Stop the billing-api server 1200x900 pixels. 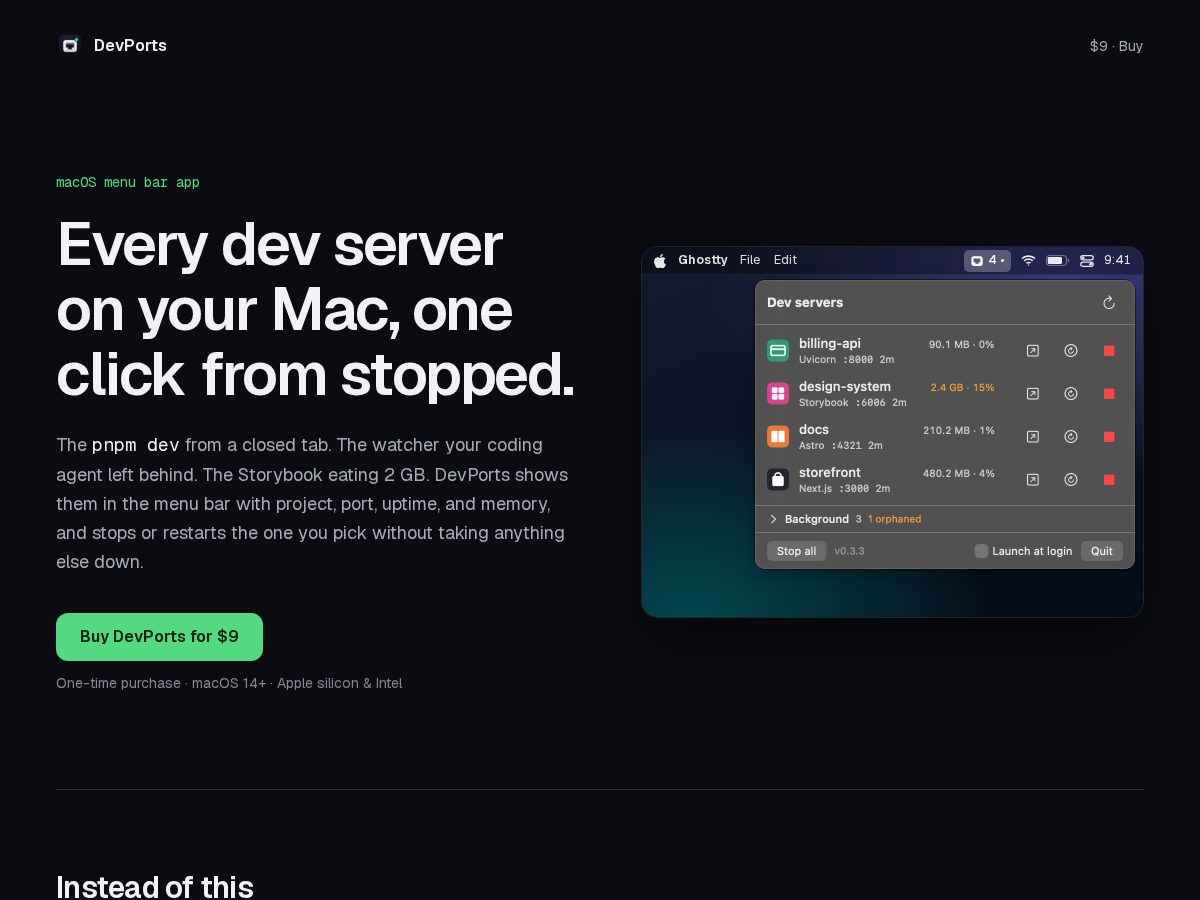pyautogui.click(x=1109, y=350)
